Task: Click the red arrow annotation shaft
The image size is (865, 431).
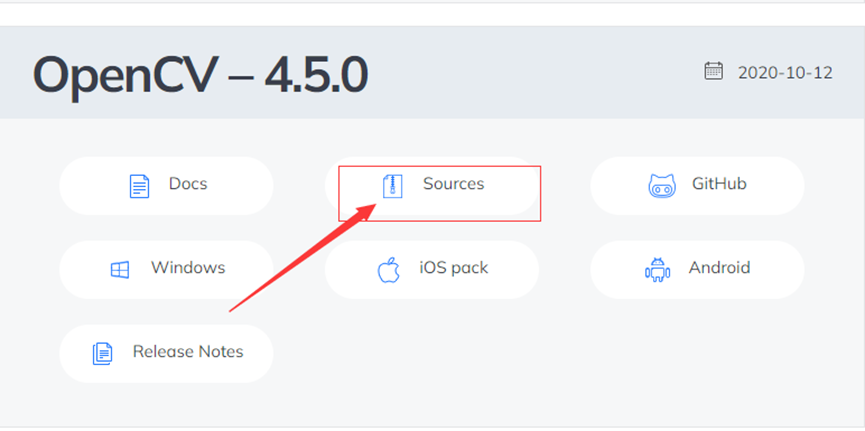Action: (298, 259)
